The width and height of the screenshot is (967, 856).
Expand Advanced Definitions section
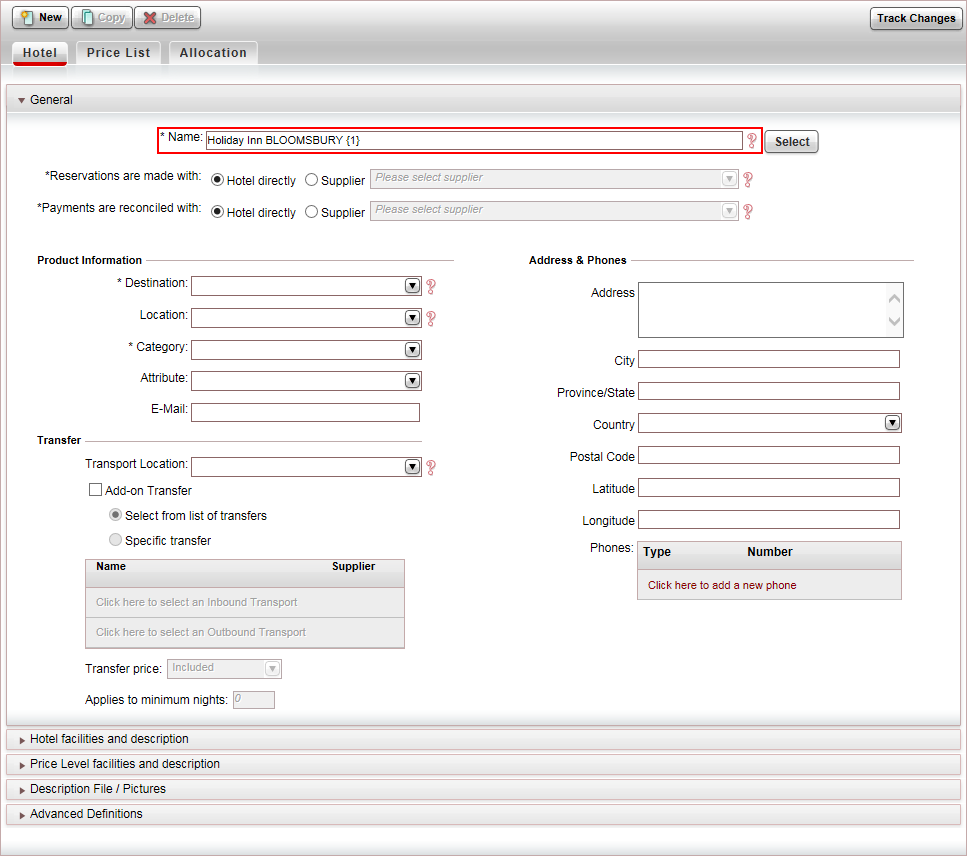pyautogui.click(x=484, y=814)
